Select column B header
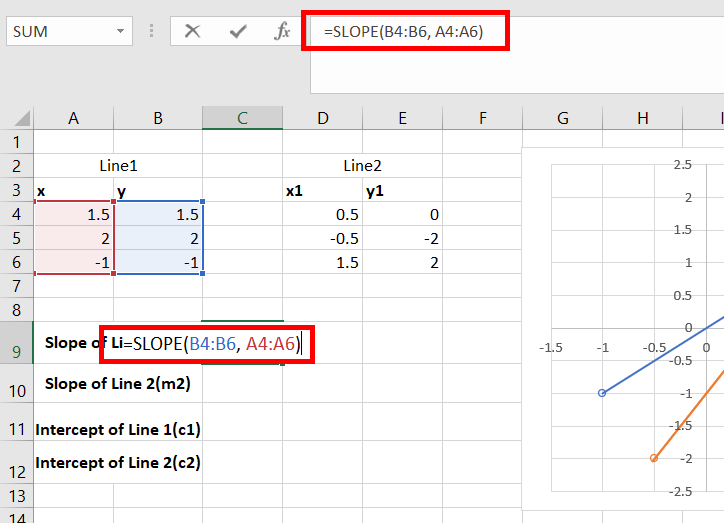The width and height of the screenshot is (724, 523). [x=158, y=118]
